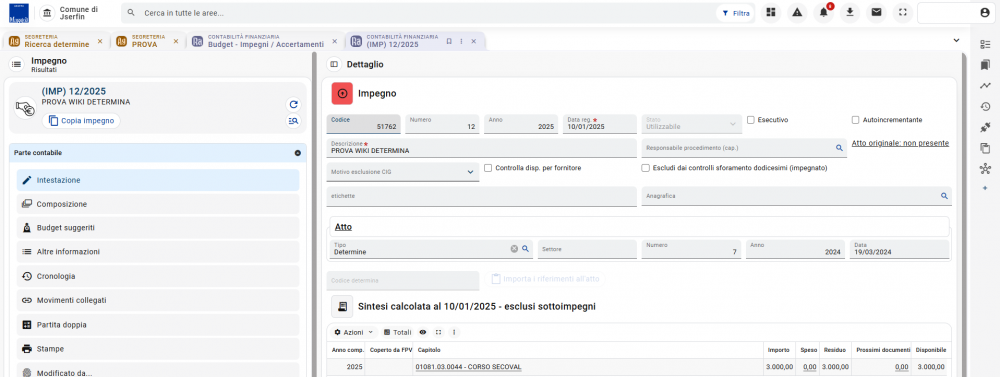Open the plug connection icon in right sidebar
This screenshot has width=1000, height=377.
(985, 128)
